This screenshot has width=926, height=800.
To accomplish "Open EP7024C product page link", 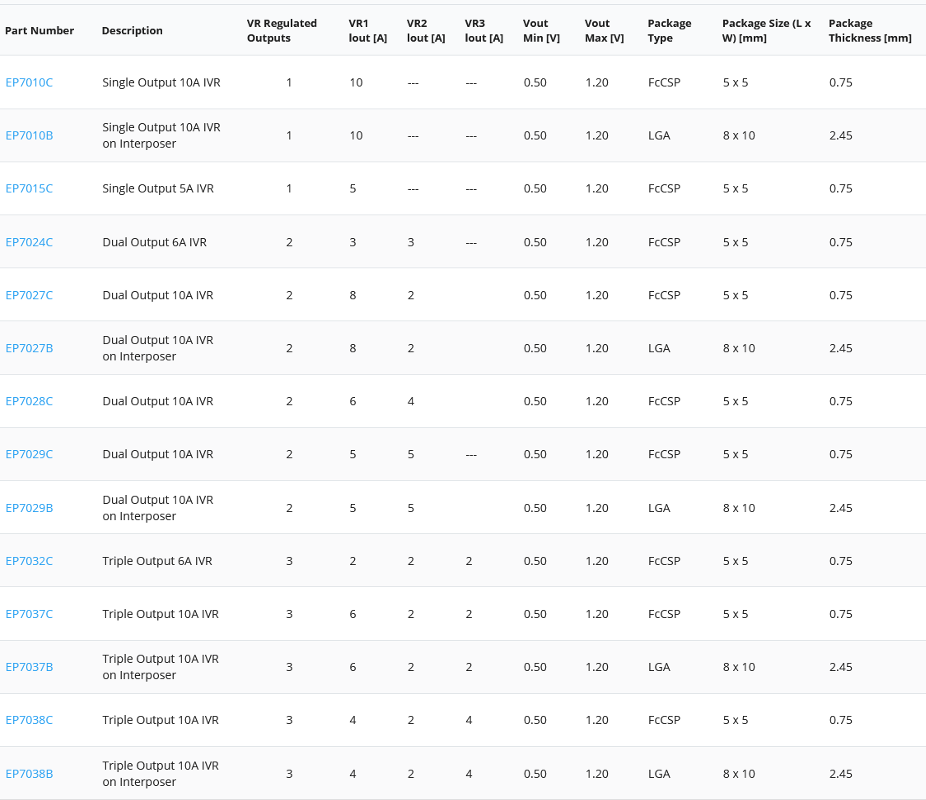I will [x=29, y=242].
